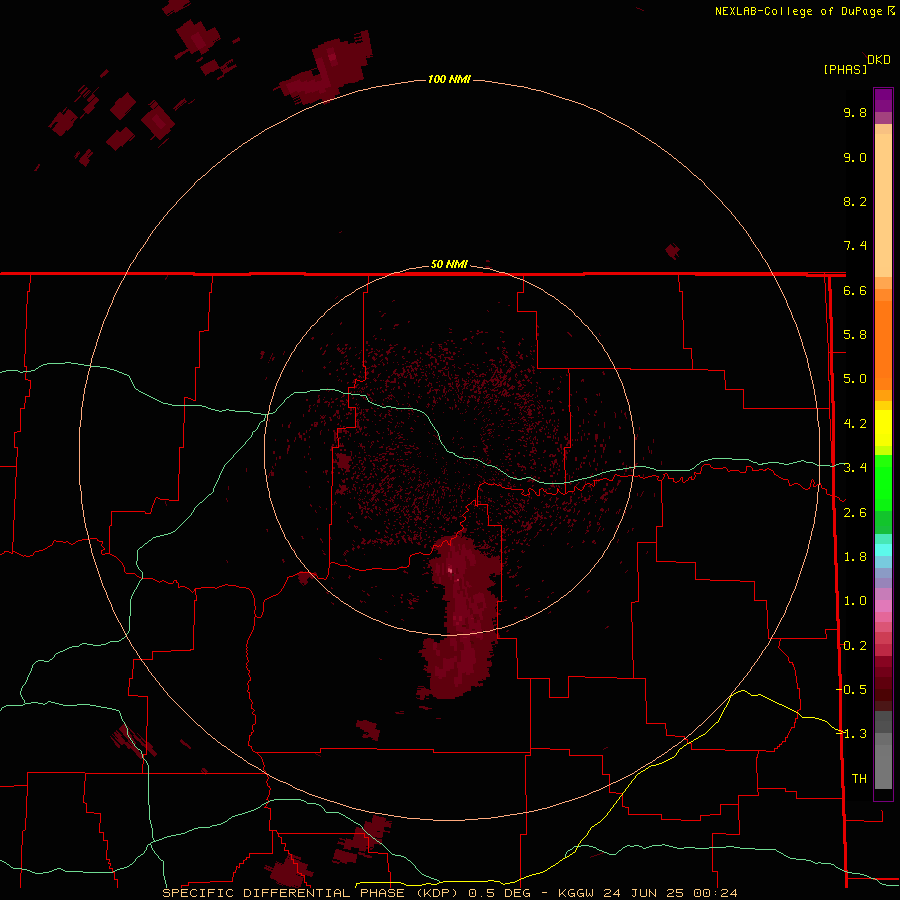The image size is (900, 900).
Task: Select the 5.0 value on the color scale
Action: (x=855, y=379)
